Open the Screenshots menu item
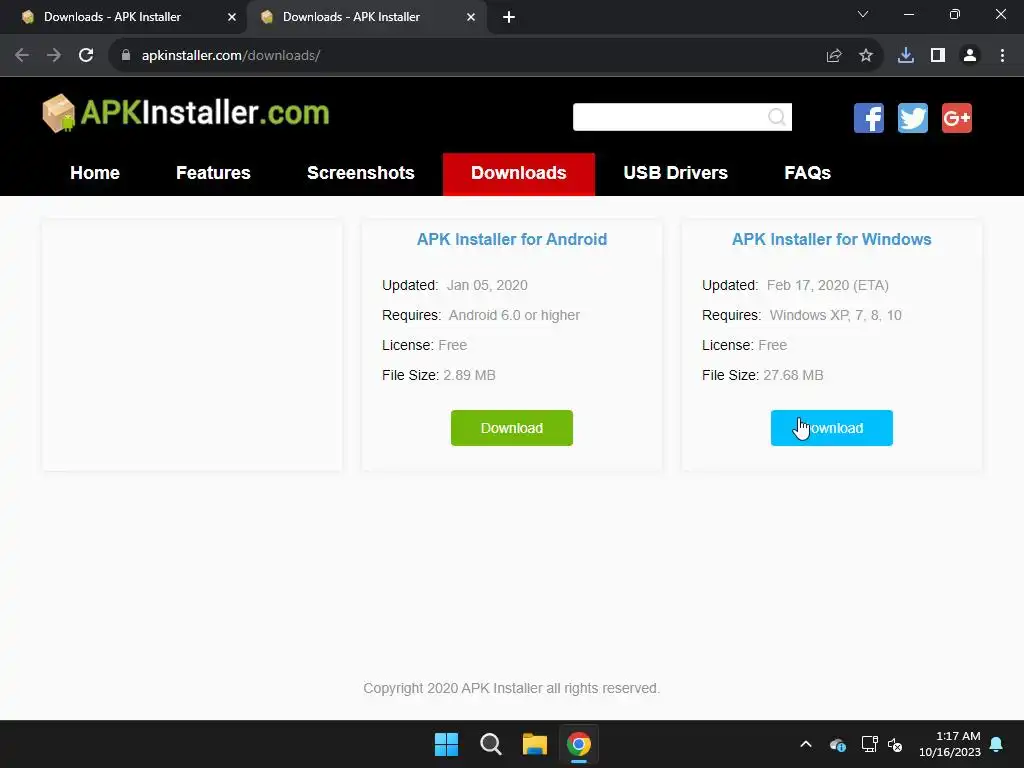The height and width of the screenshot is (768, 1024). tap(360, 173)
